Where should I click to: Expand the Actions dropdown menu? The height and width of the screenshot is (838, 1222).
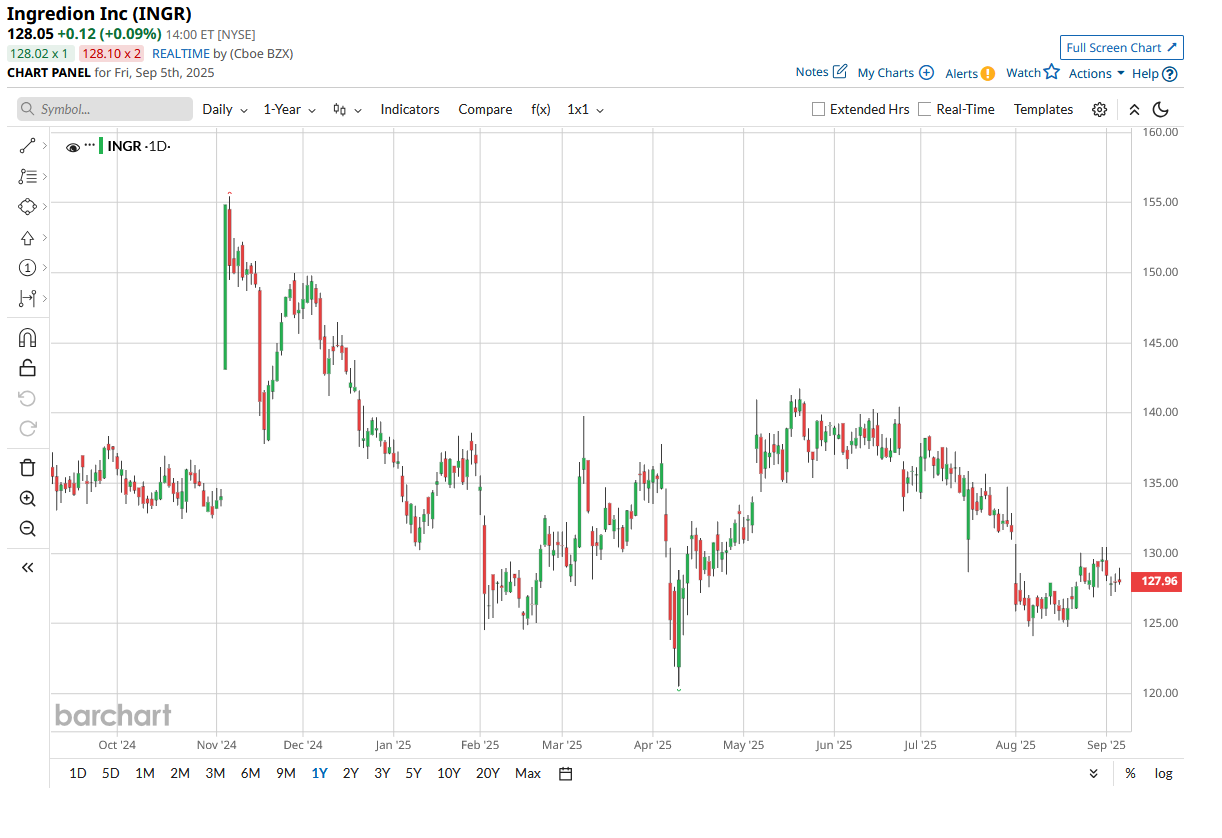click(1096, 73)
